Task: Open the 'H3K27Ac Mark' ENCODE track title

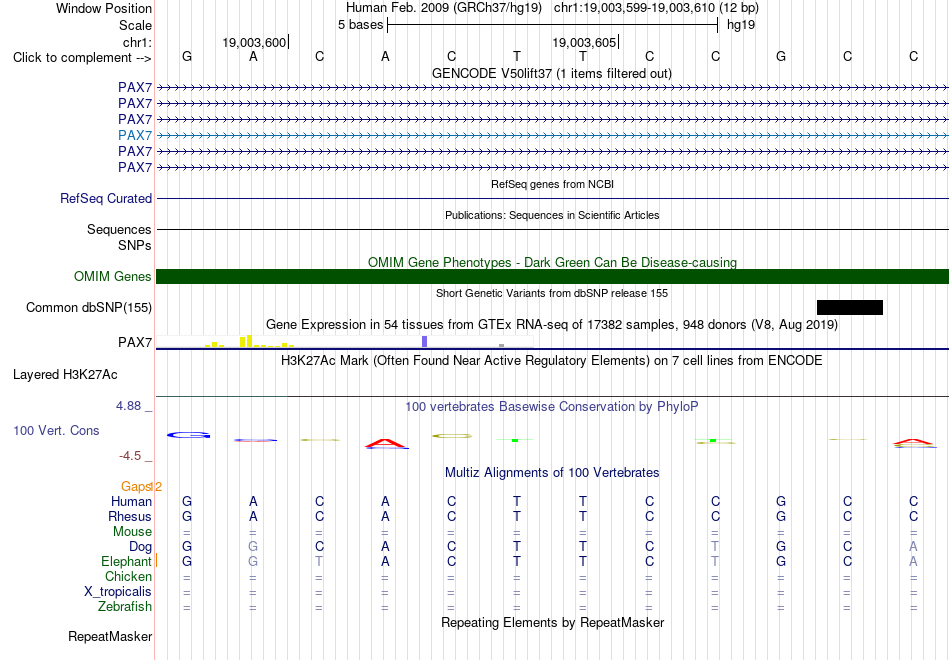Action: click(552, 361)
